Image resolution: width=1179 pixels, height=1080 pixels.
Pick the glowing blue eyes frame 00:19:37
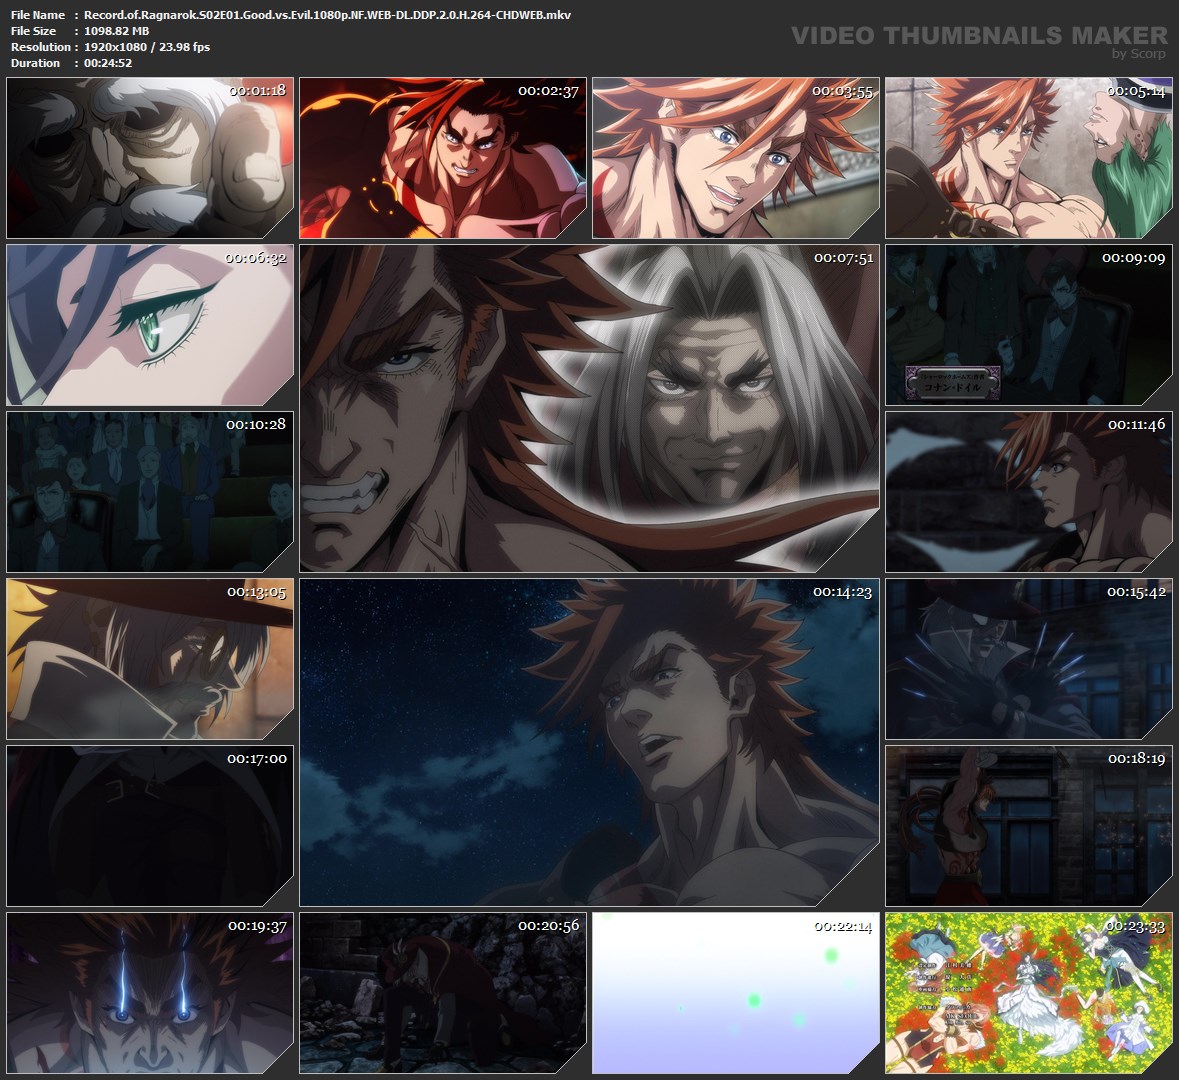150,993
